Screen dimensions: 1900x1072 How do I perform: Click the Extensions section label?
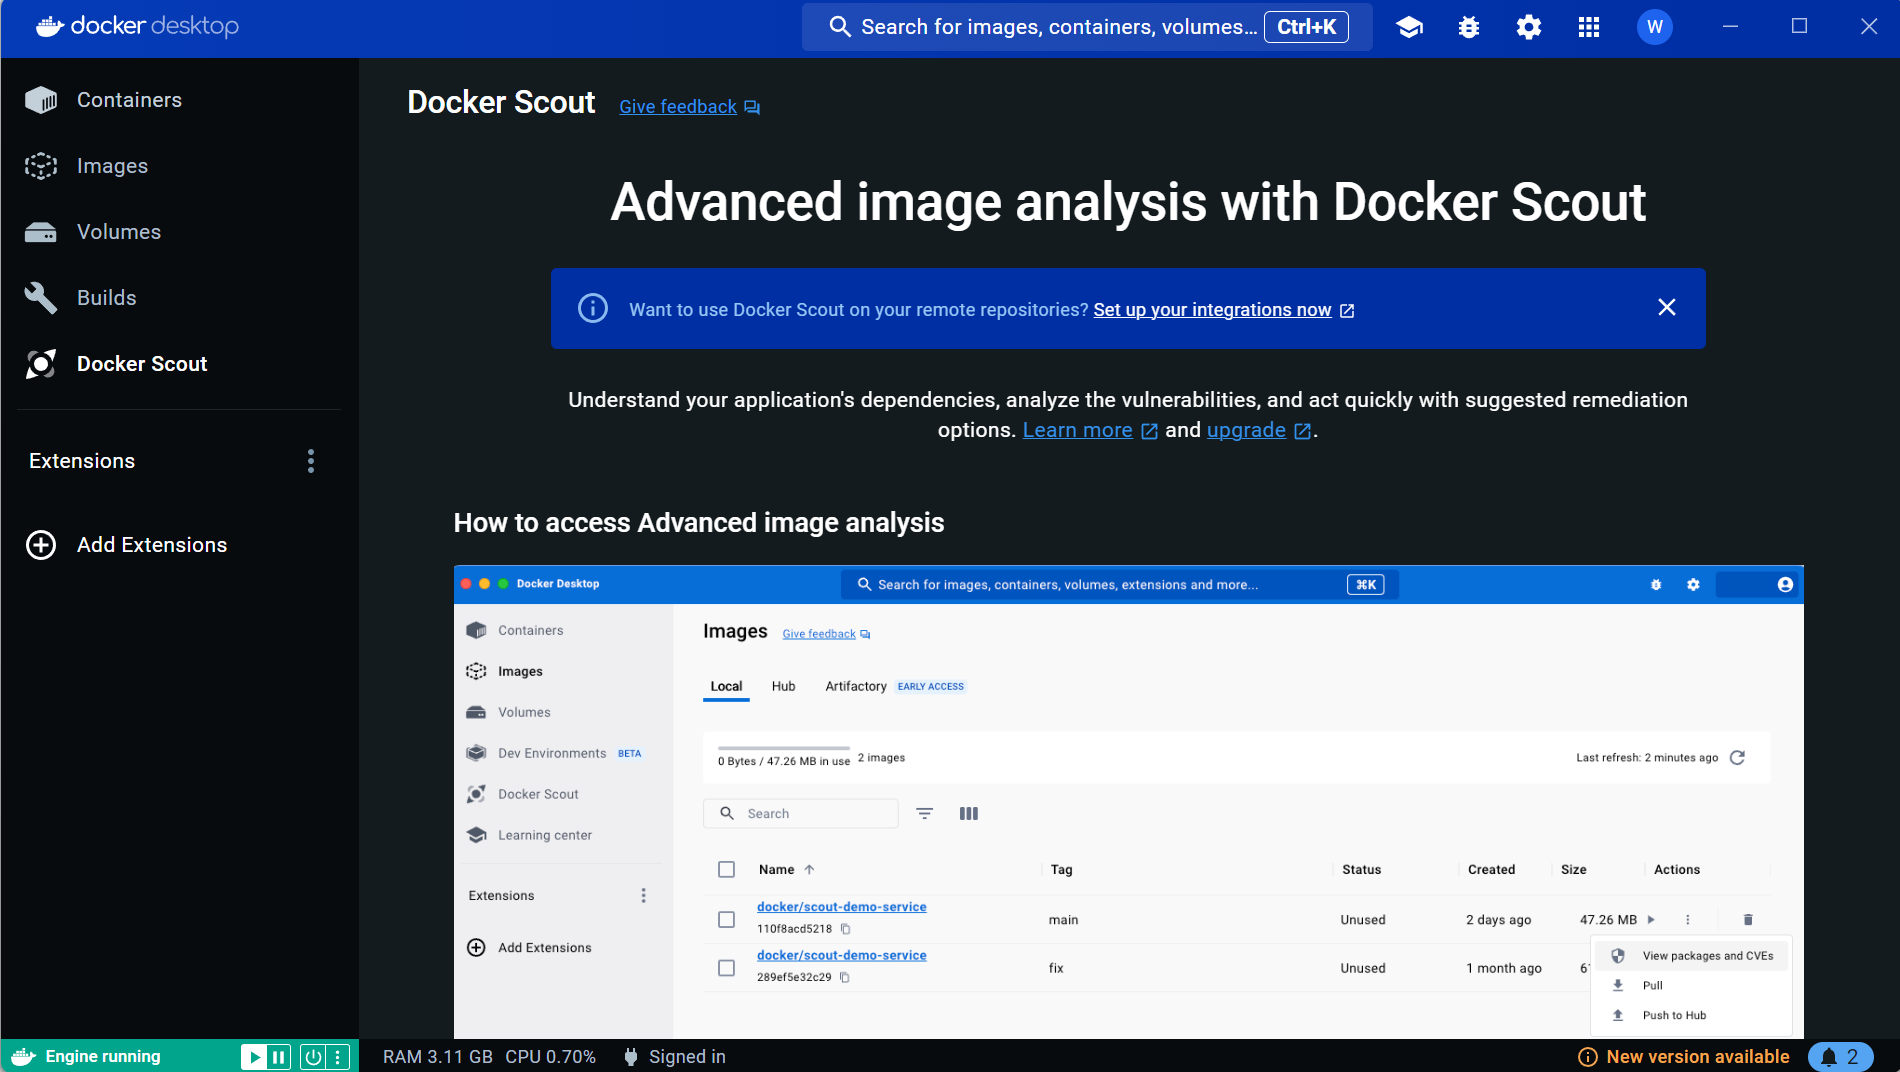coord(82,461)
